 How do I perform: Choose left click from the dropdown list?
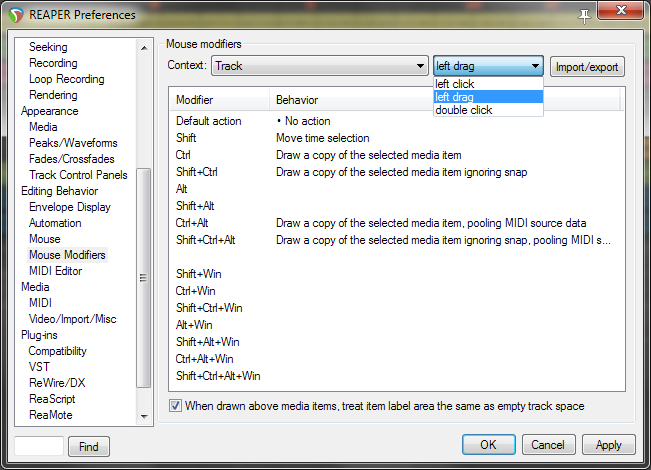coord(488,84)
